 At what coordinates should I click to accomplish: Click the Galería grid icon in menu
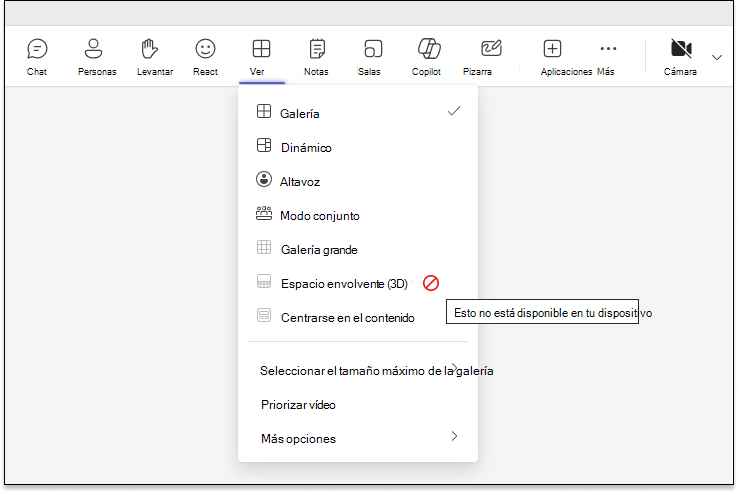click(264, 111)
